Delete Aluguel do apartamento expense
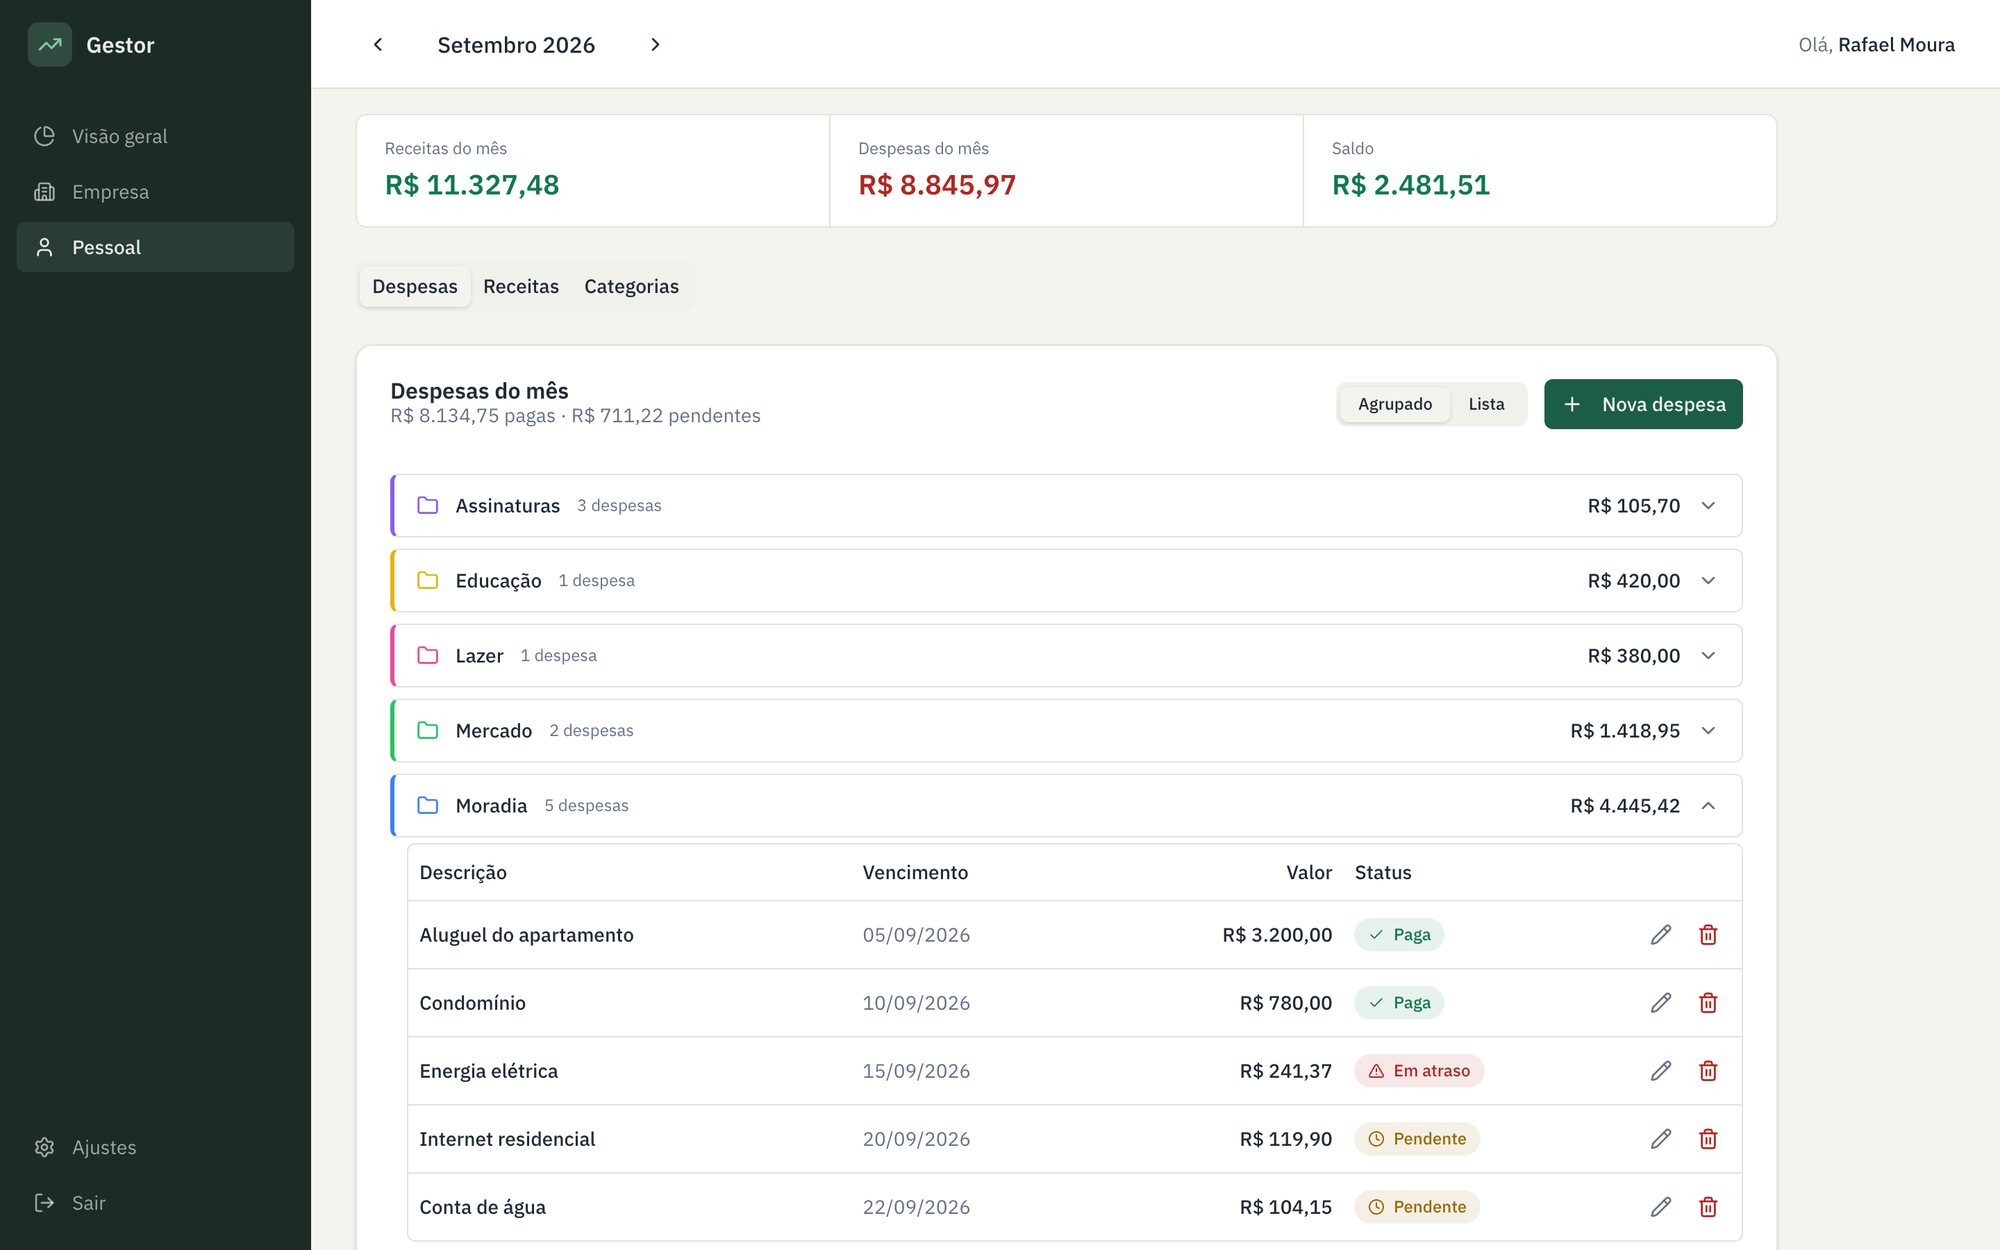The image size is (2000, 1250). 1708,935
